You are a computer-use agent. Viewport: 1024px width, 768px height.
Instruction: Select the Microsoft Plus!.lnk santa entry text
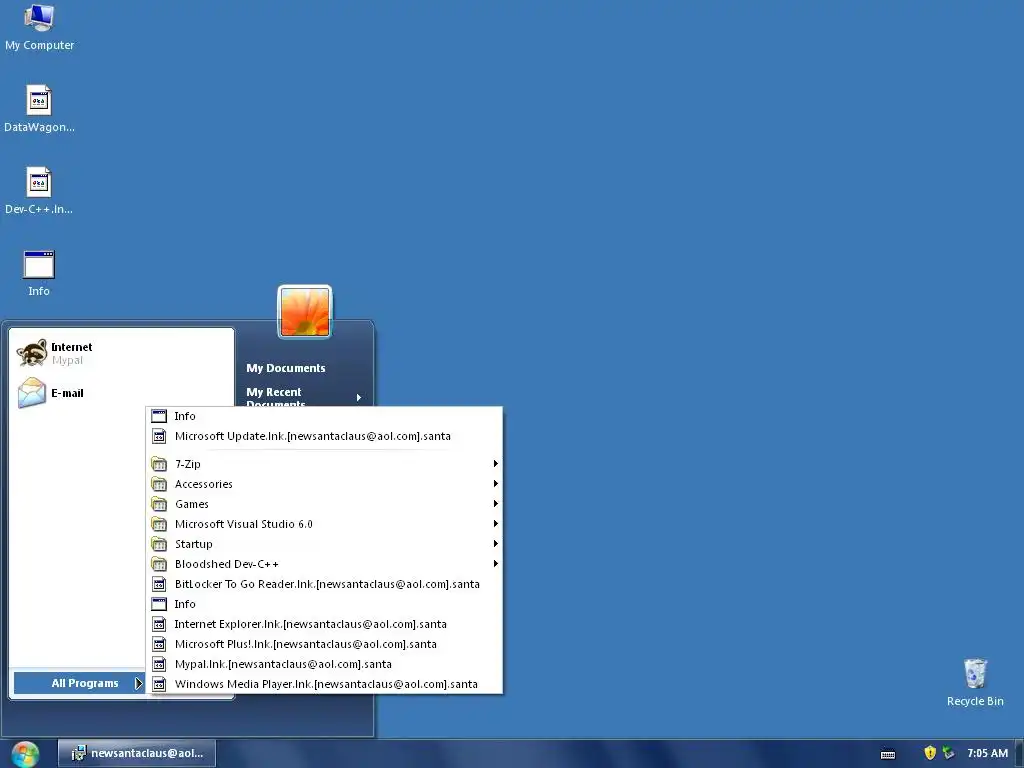306,644
